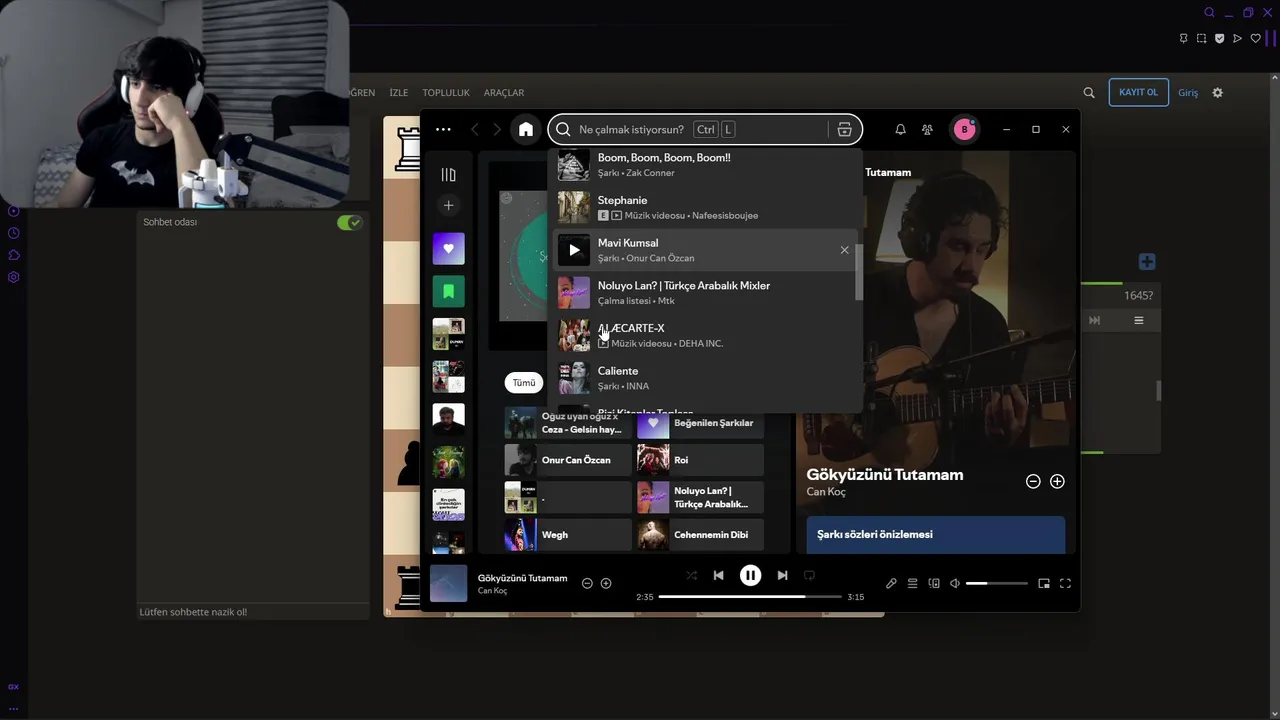Skip to next track
This screenshot has height=720, width=1280.
782,575
